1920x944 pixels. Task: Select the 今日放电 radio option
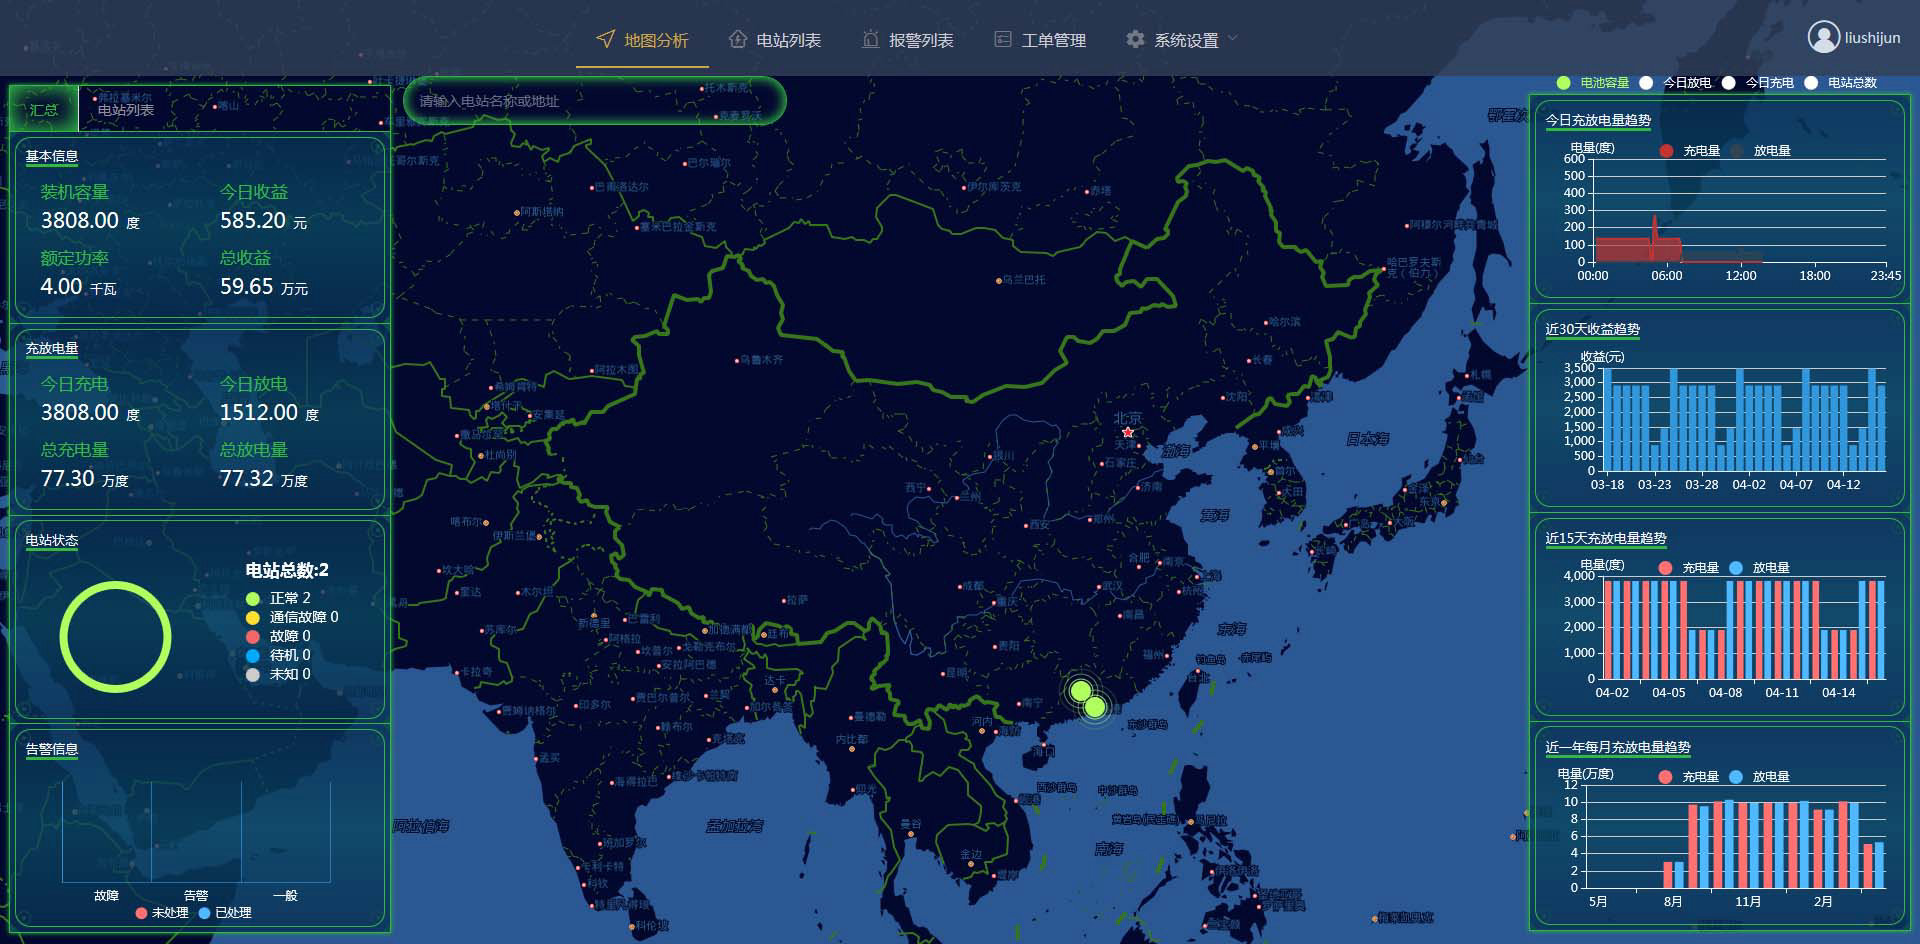point(1646,83)
